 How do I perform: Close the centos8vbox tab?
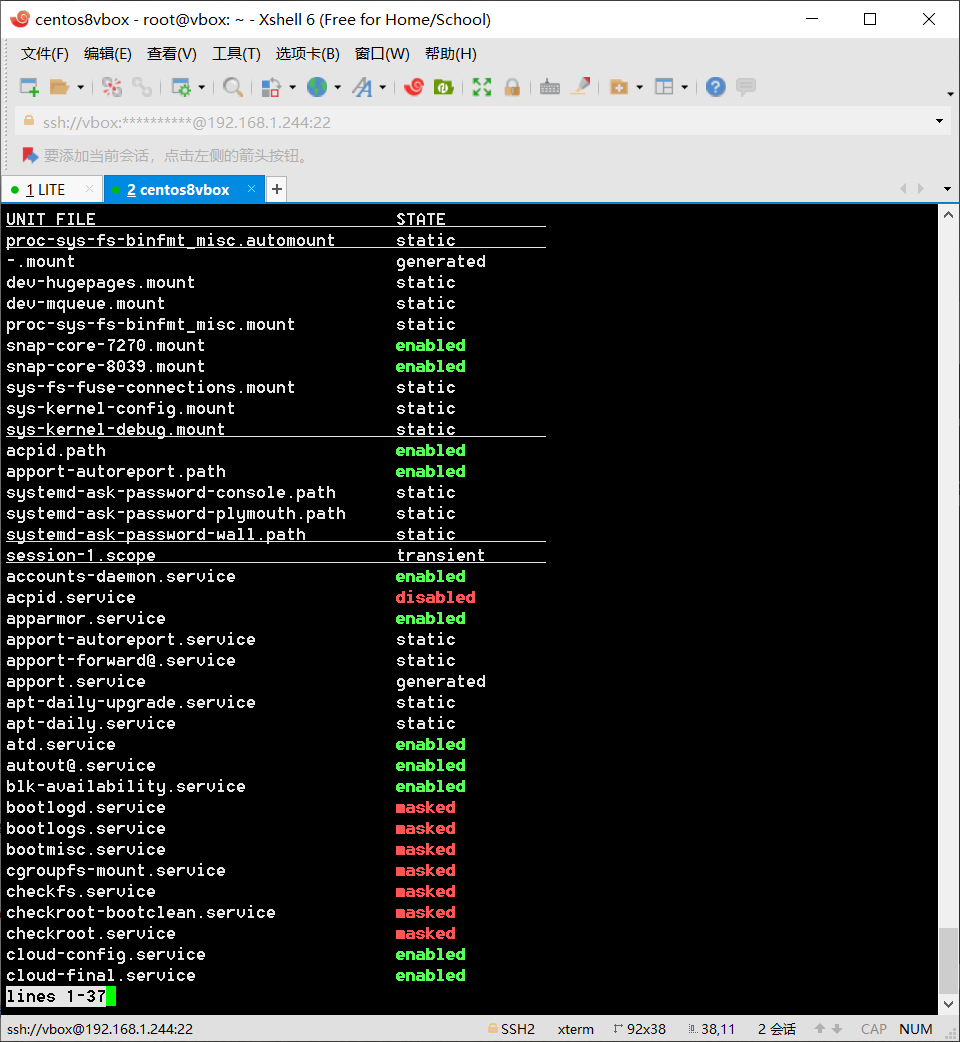tap(251, 189)
